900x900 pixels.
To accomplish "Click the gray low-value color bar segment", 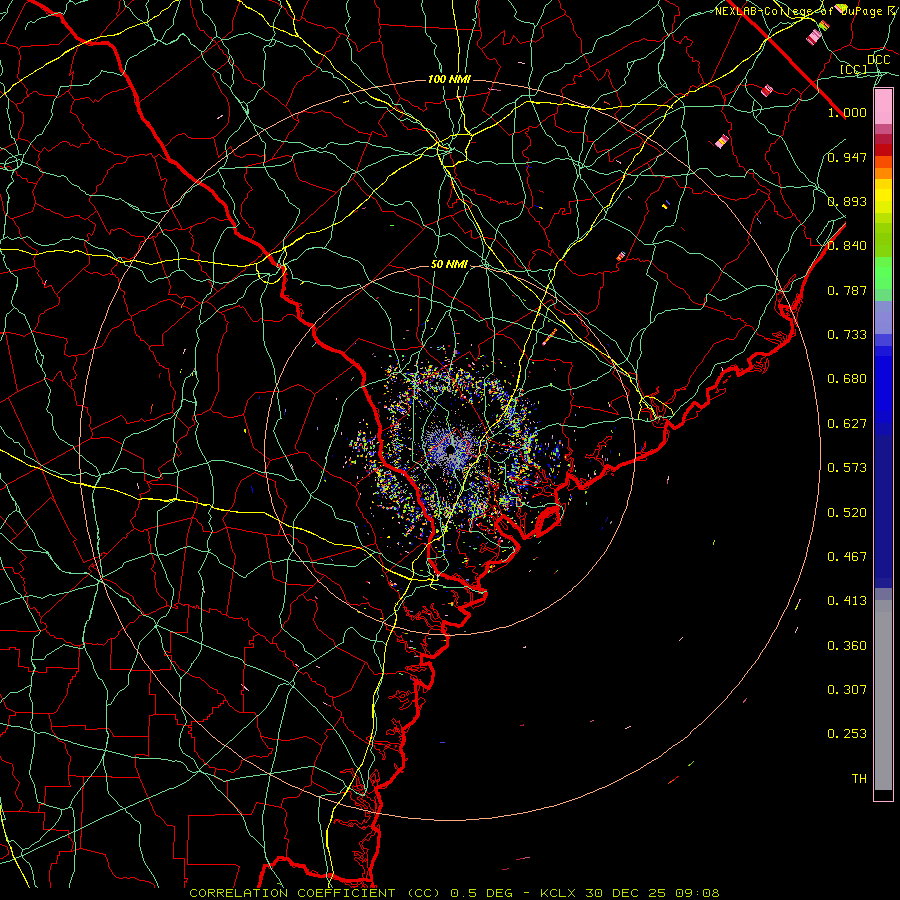I will pyautogui.click(x=883, y=695).
